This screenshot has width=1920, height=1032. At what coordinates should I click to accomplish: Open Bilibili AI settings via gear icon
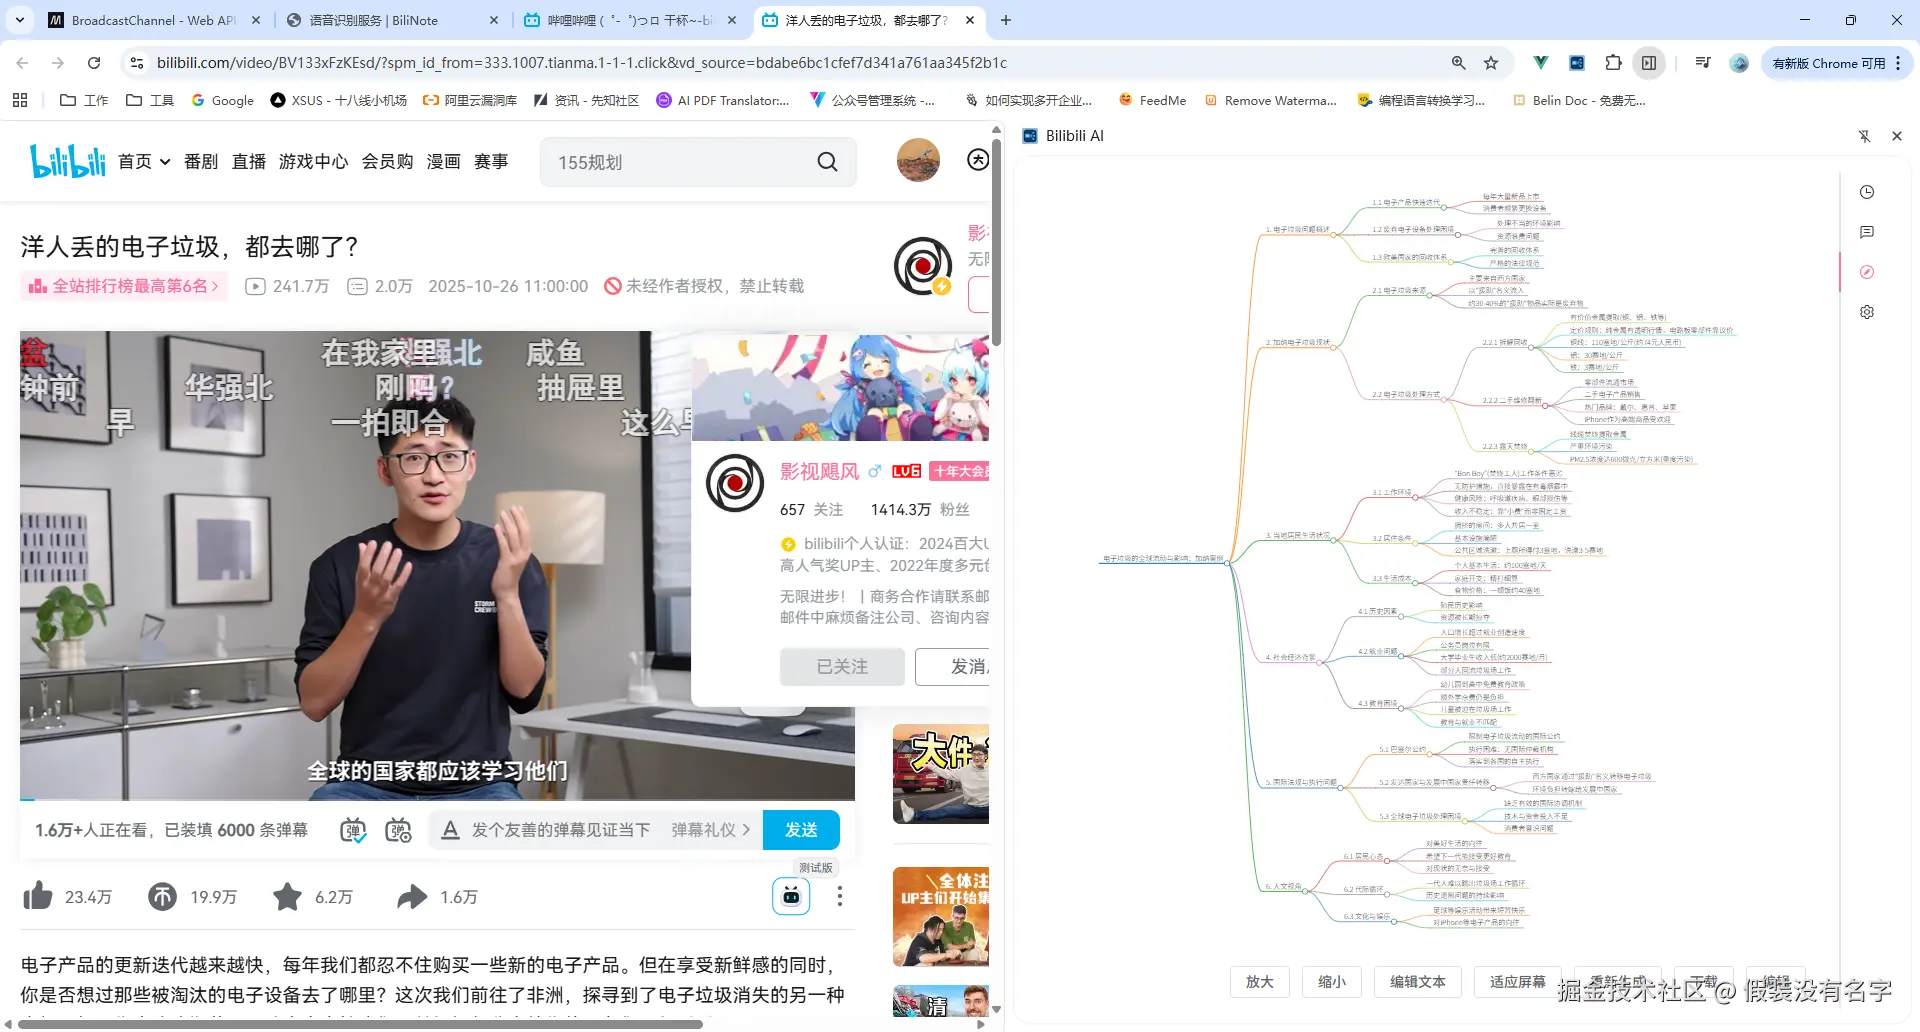click(1866, 312)
